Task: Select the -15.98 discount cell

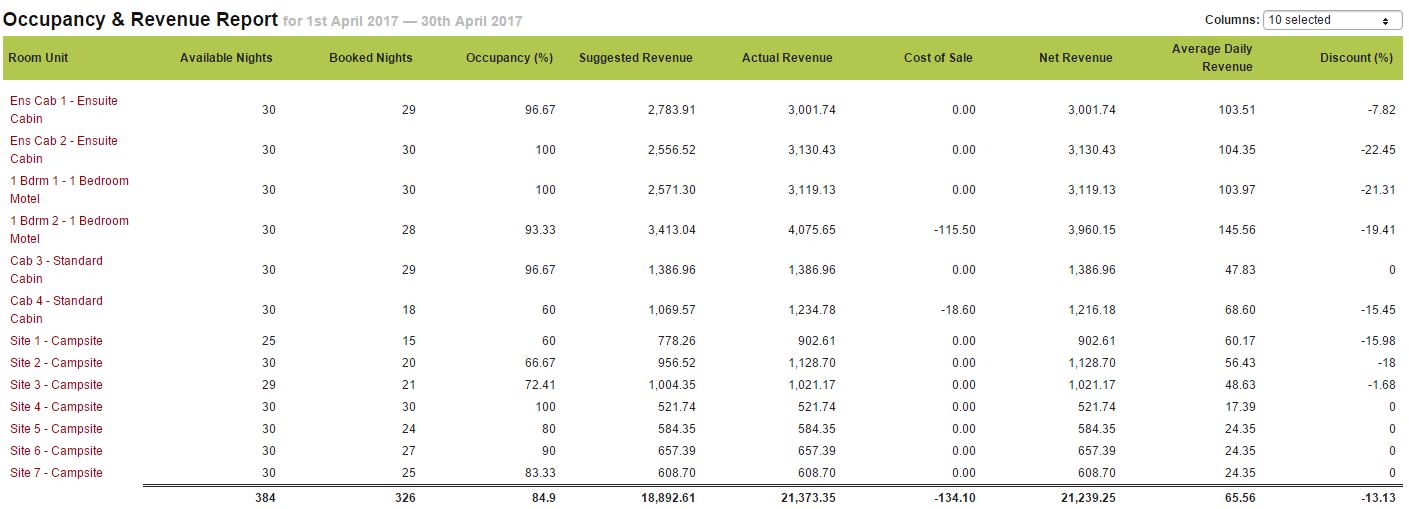Action: tap(1380, 341)
